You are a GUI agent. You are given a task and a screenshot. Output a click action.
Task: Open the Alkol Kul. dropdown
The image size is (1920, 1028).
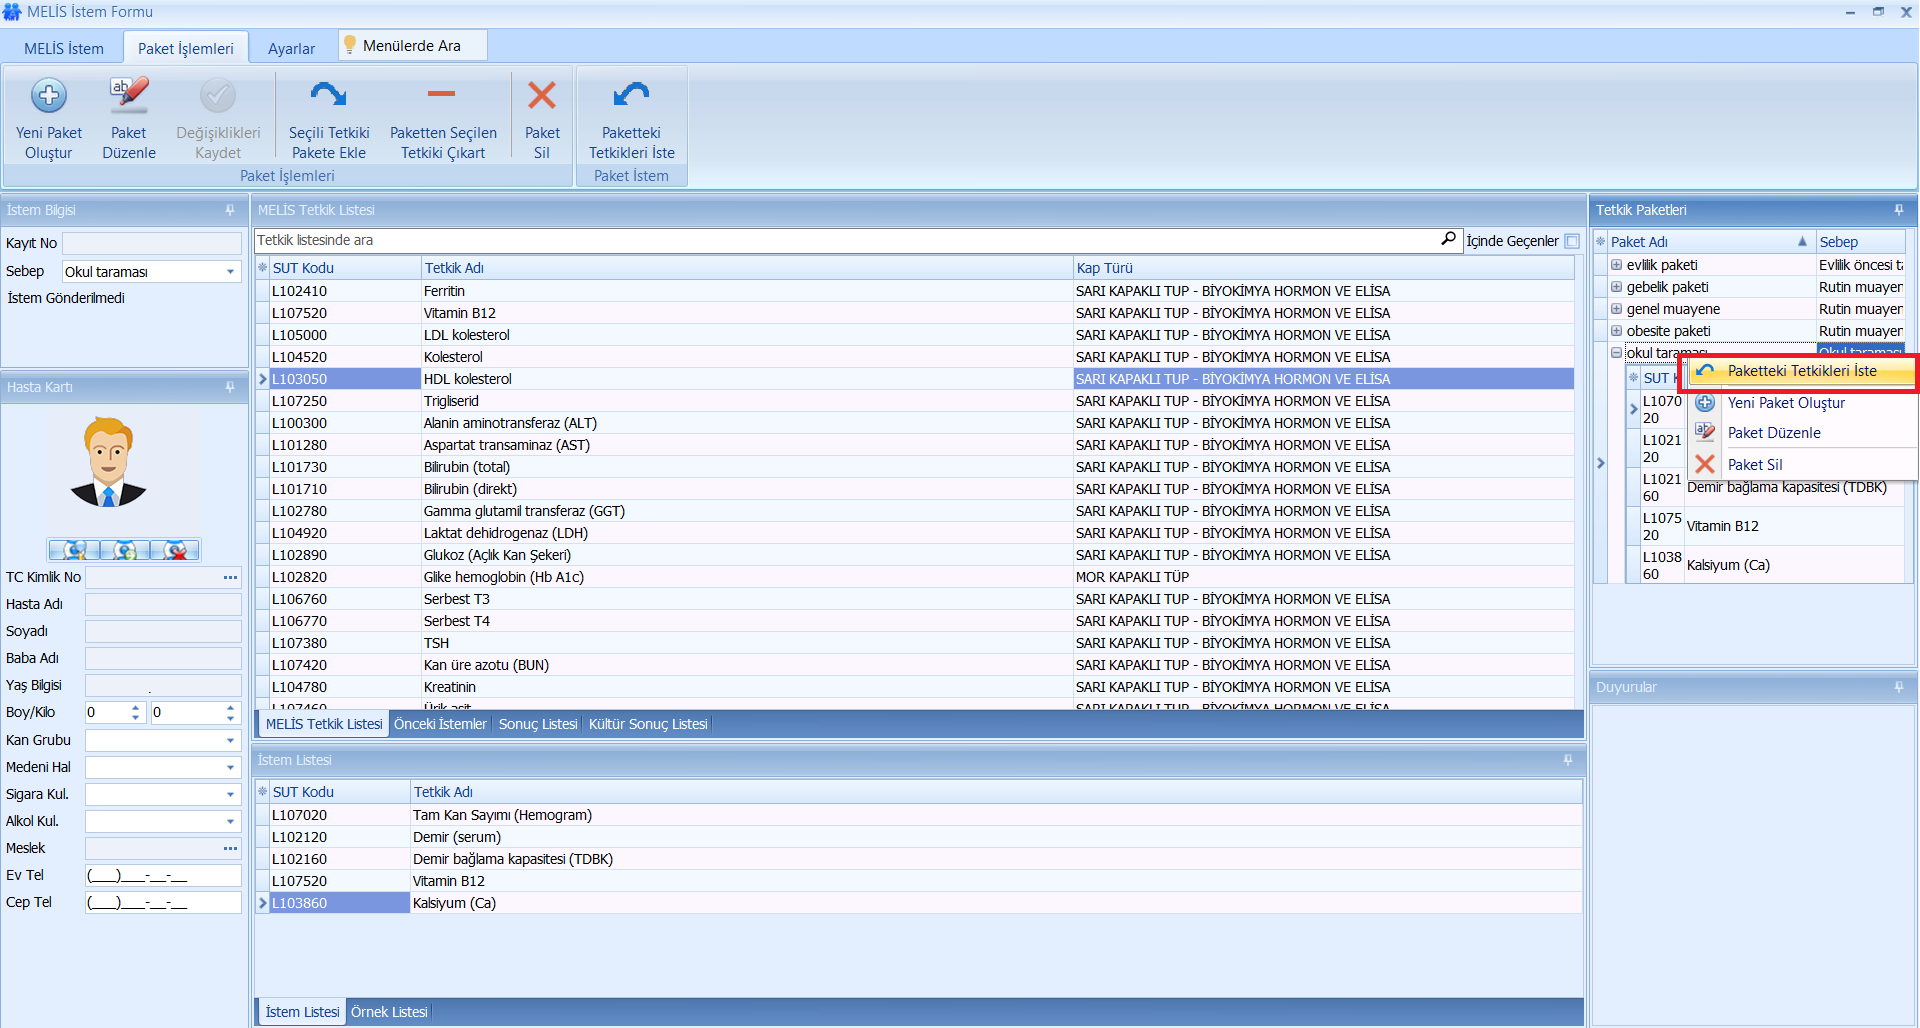tap(231, 821)
